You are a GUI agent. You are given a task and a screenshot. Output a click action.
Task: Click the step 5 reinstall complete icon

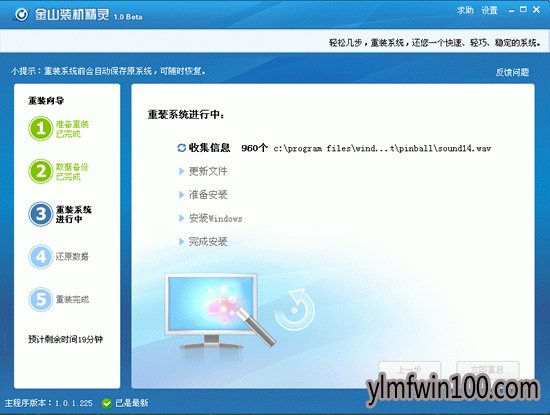tap(40, 299)
